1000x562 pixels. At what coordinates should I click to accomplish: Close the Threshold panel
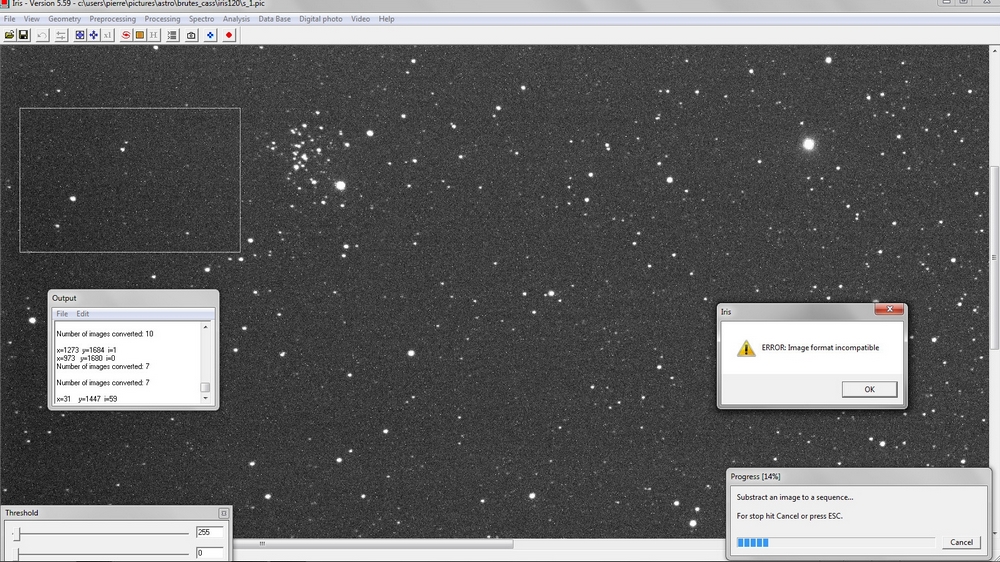(x=223, y=513)
